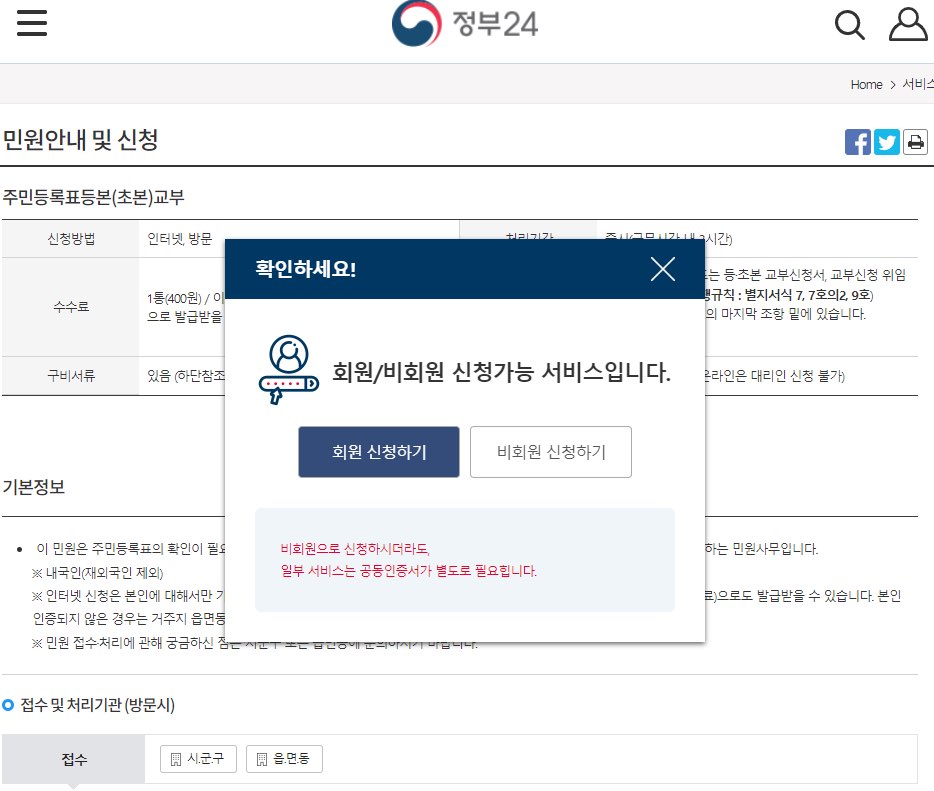
Task: Click the search magnifier icon
Action: click(x=849, y=25)
